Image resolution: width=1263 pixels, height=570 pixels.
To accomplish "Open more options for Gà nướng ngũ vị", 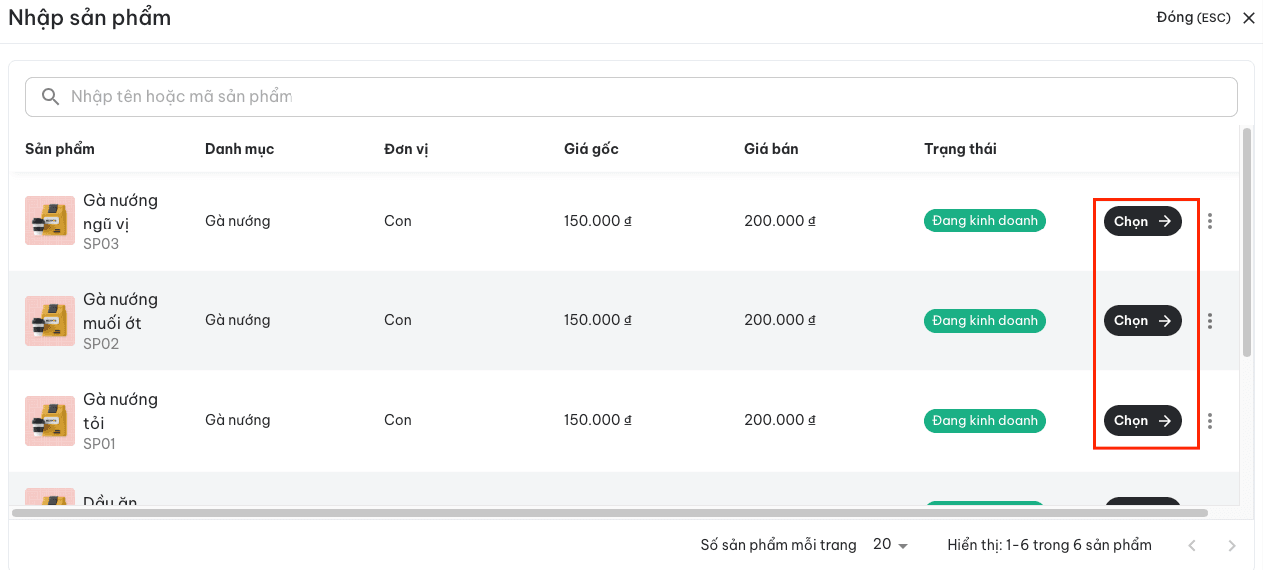I will pos(1210,221).
